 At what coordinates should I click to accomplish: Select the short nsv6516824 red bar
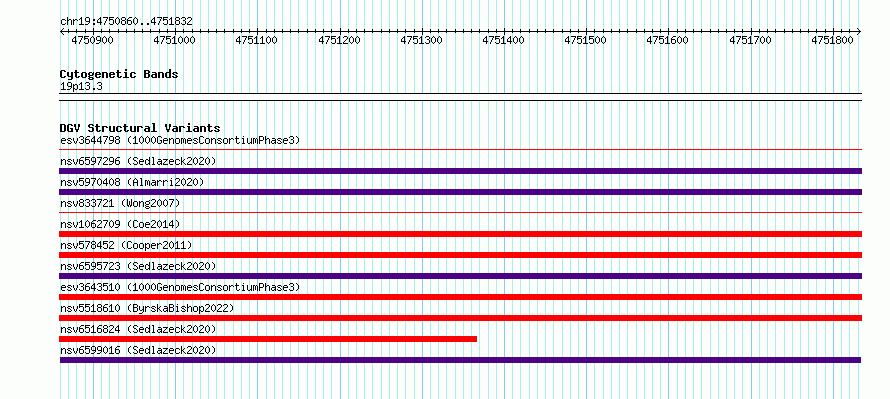pos(268,339)
